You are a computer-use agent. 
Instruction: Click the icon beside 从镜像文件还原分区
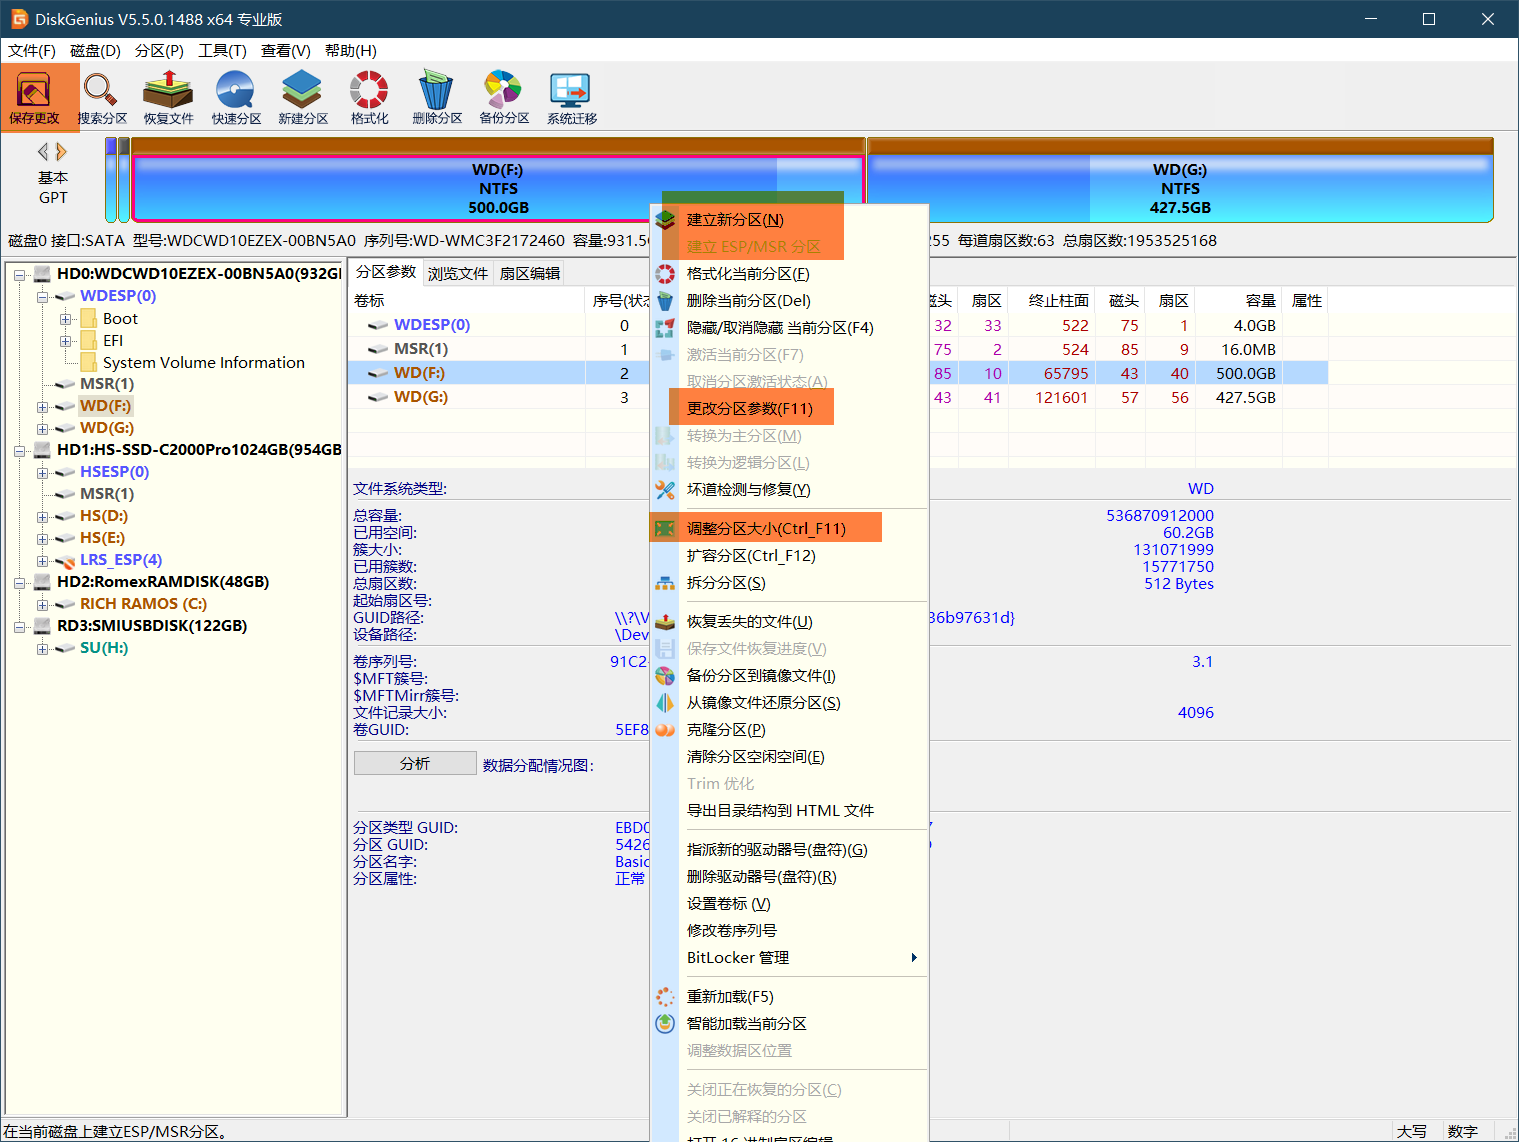[665, 703]
